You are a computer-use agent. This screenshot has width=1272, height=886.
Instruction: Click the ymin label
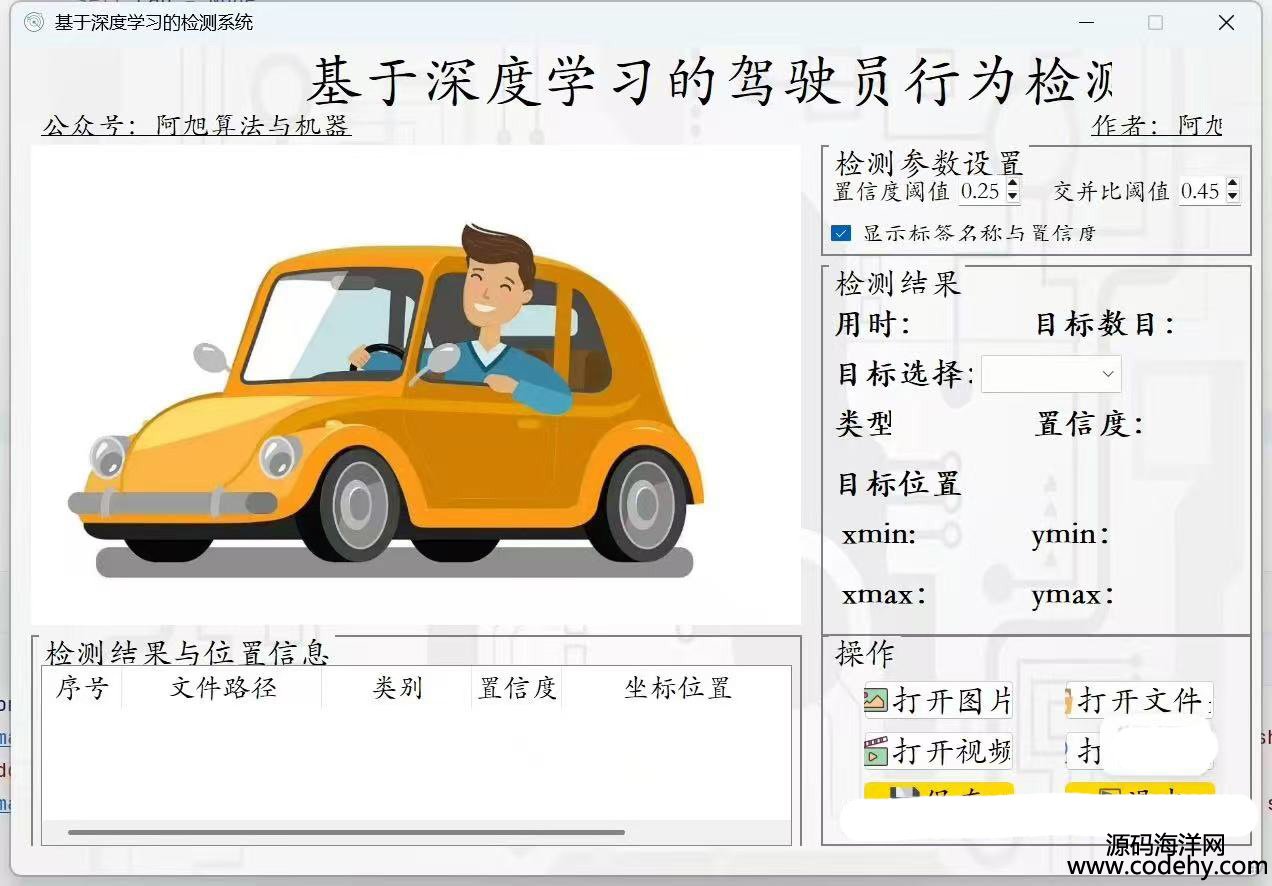pyautogui.click(x=1070, y=535)
